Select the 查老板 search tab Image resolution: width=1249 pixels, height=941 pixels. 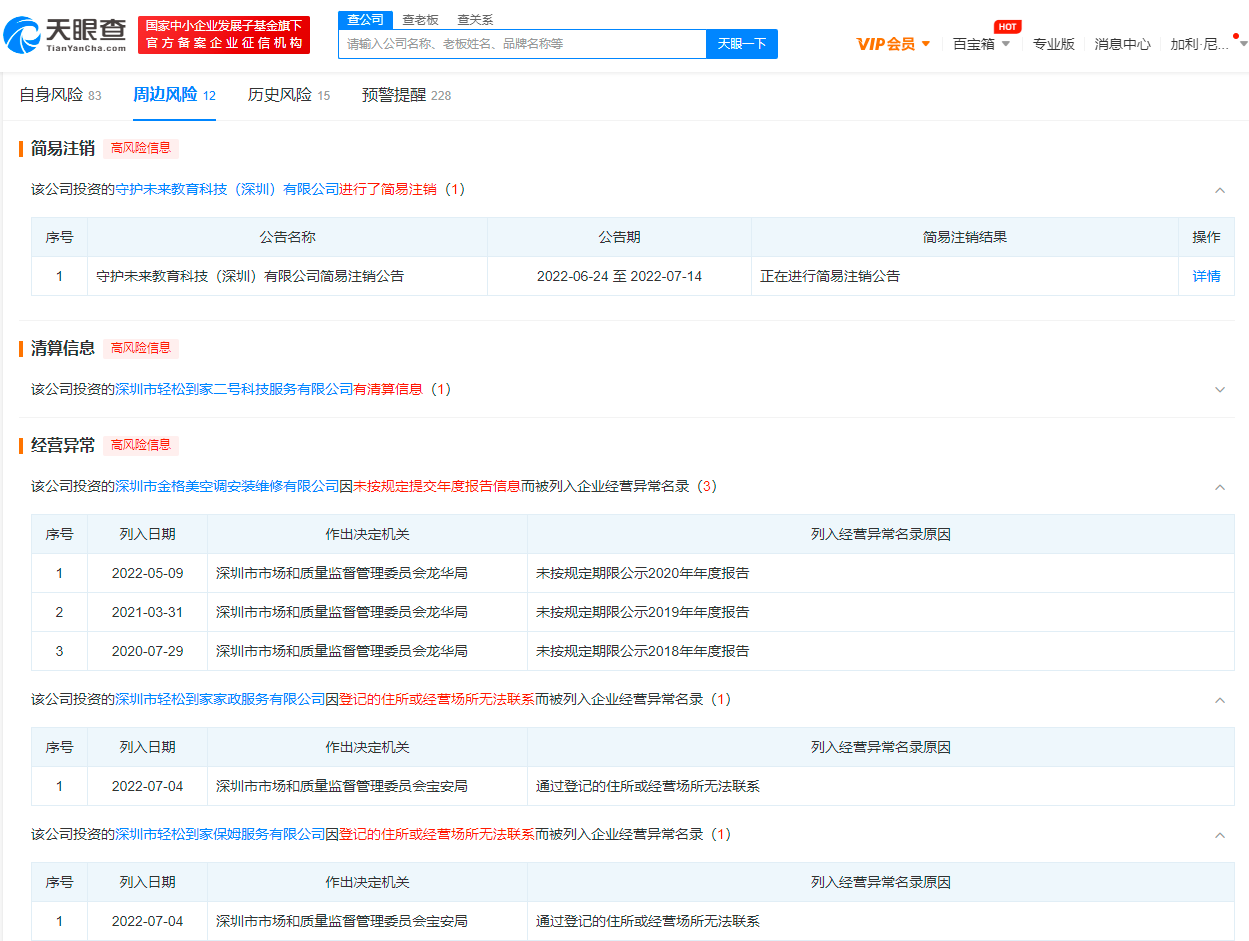[420, 20]
